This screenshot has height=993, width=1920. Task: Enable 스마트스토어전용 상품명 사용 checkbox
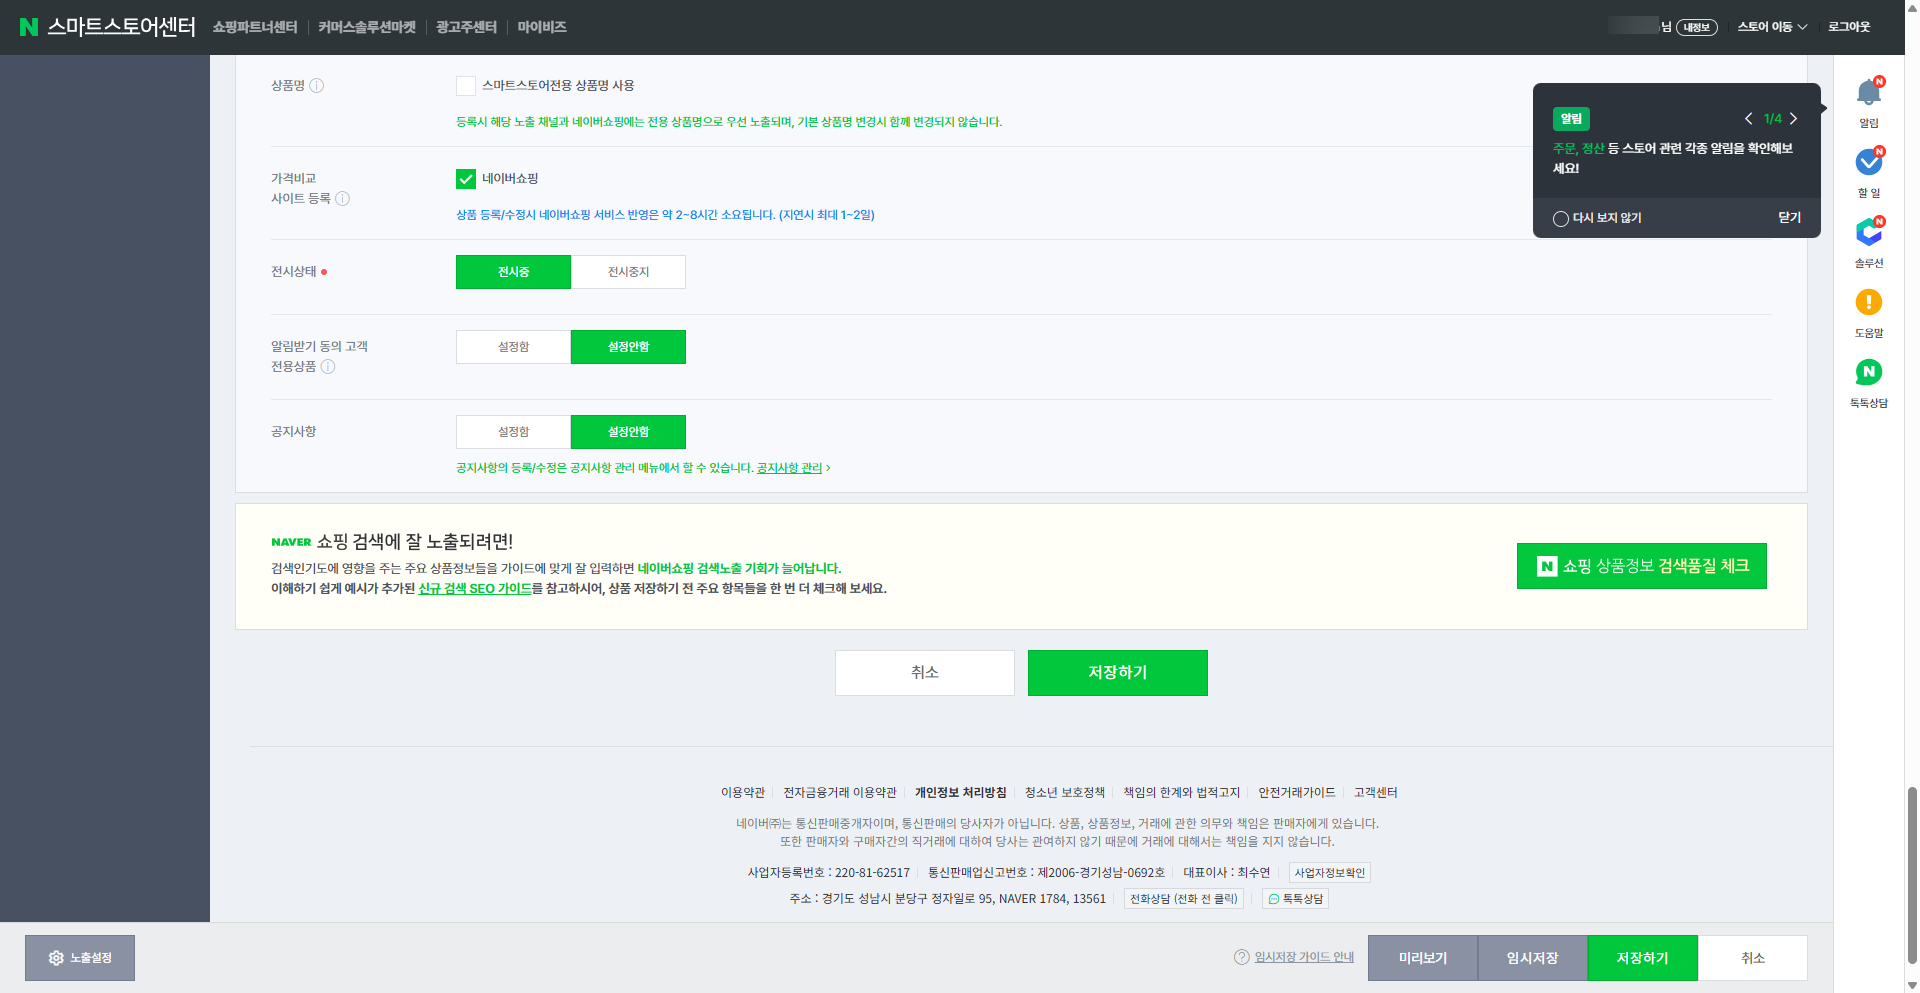click(466, 86)
